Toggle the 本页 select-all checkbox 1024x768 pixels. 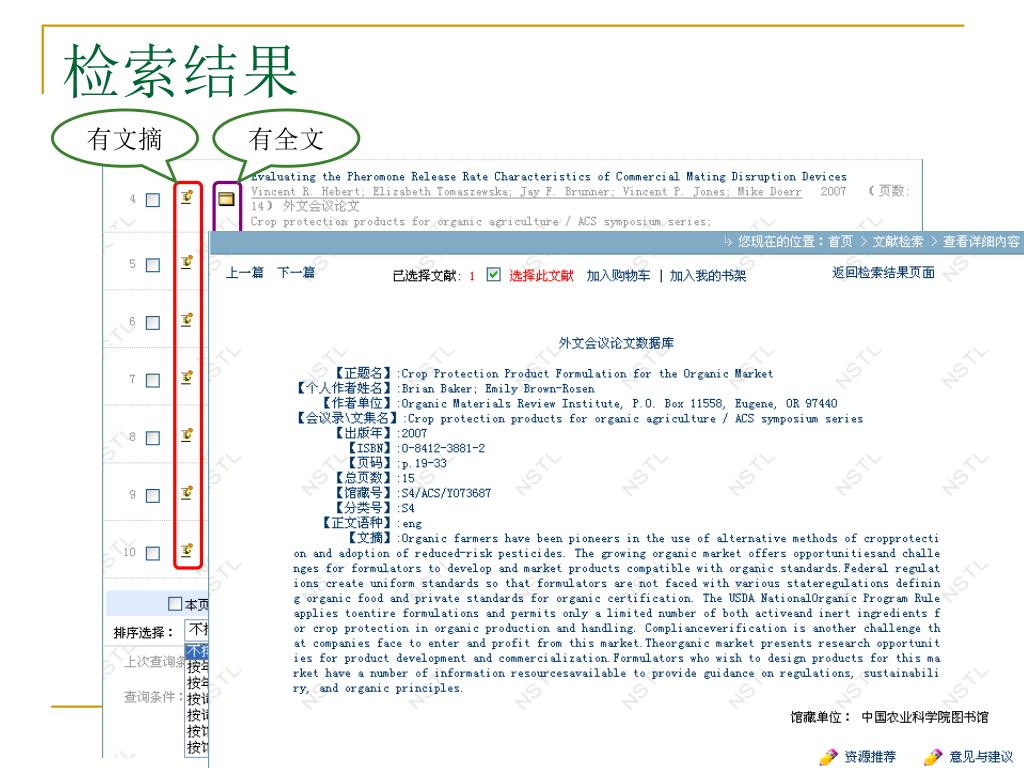click(x=175, y=603)
